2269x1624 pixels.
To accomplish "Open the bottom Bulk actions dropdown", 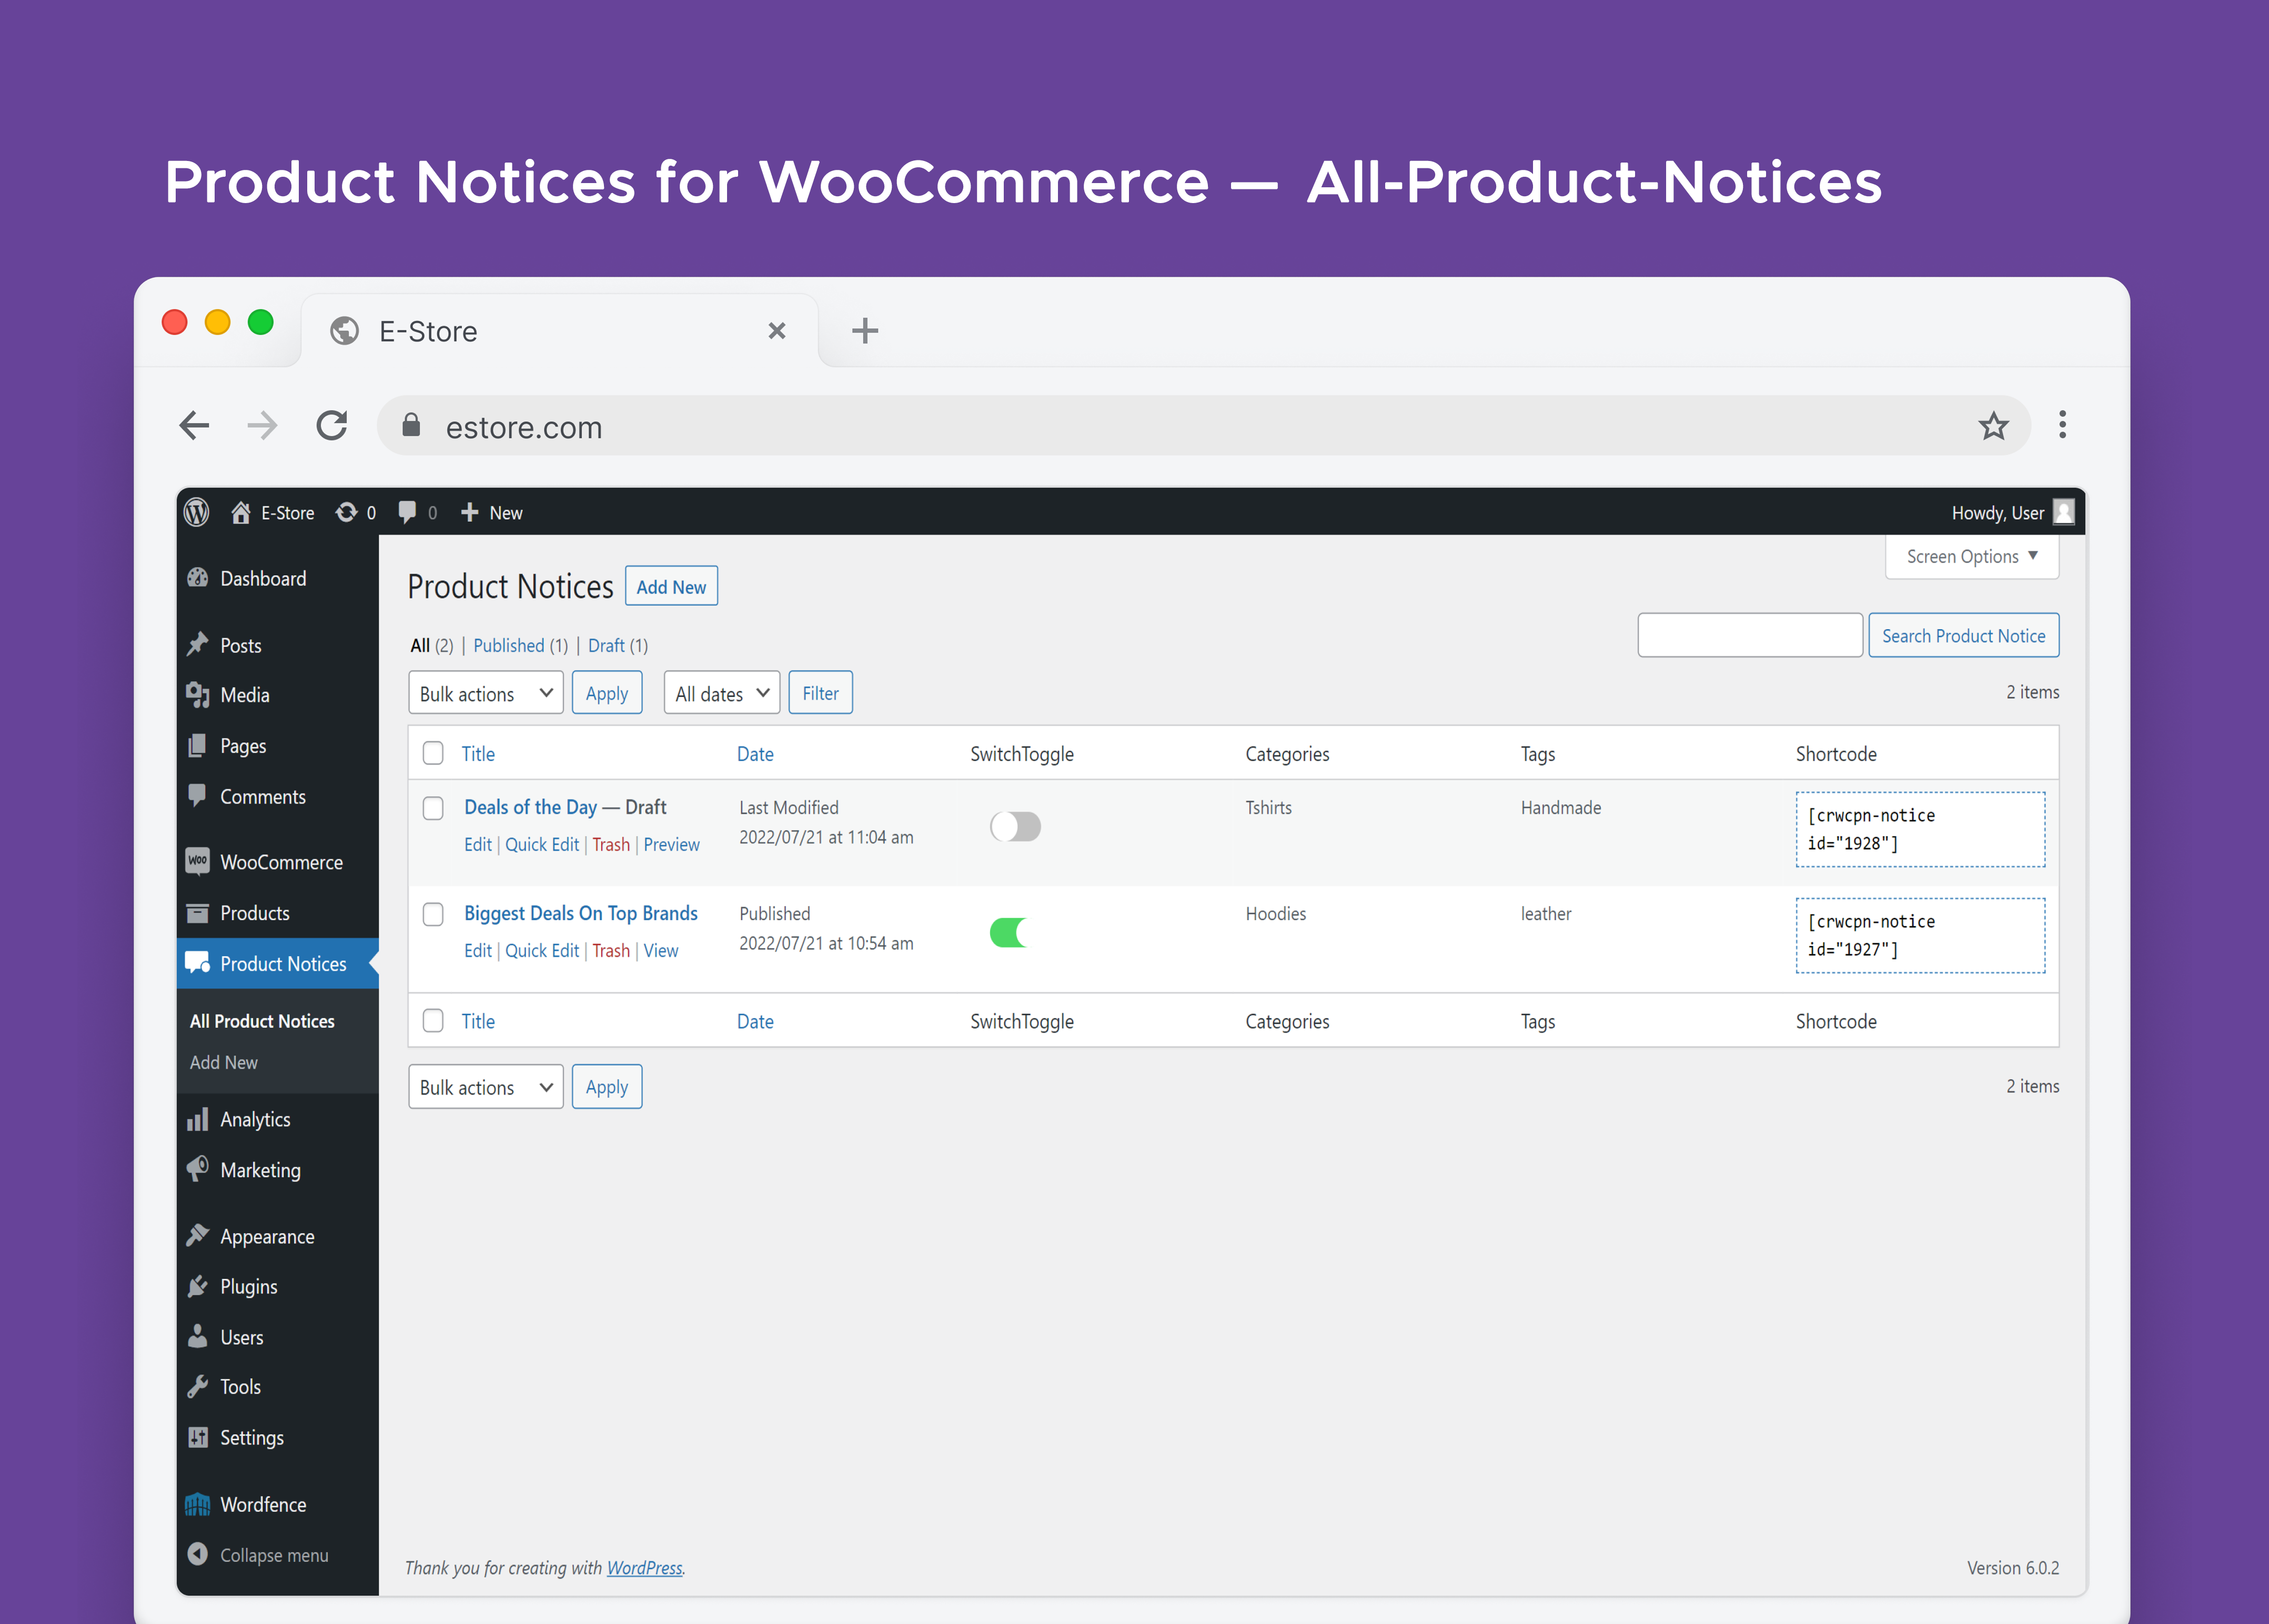I will [486, 1087].
